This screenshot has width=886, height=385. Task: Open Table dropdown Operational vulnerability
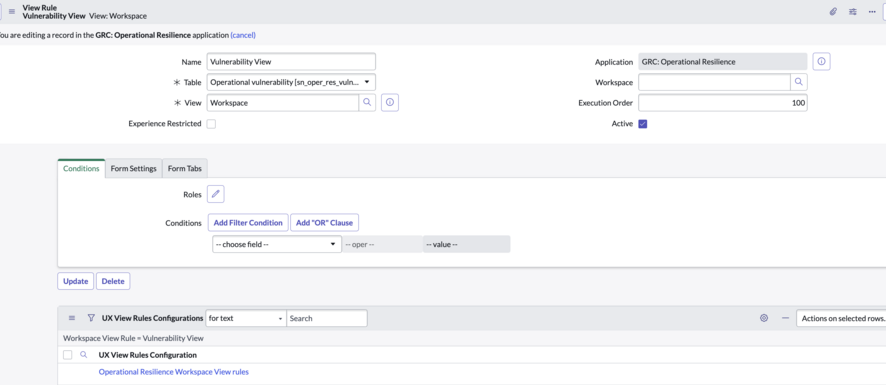coord(291,83)
